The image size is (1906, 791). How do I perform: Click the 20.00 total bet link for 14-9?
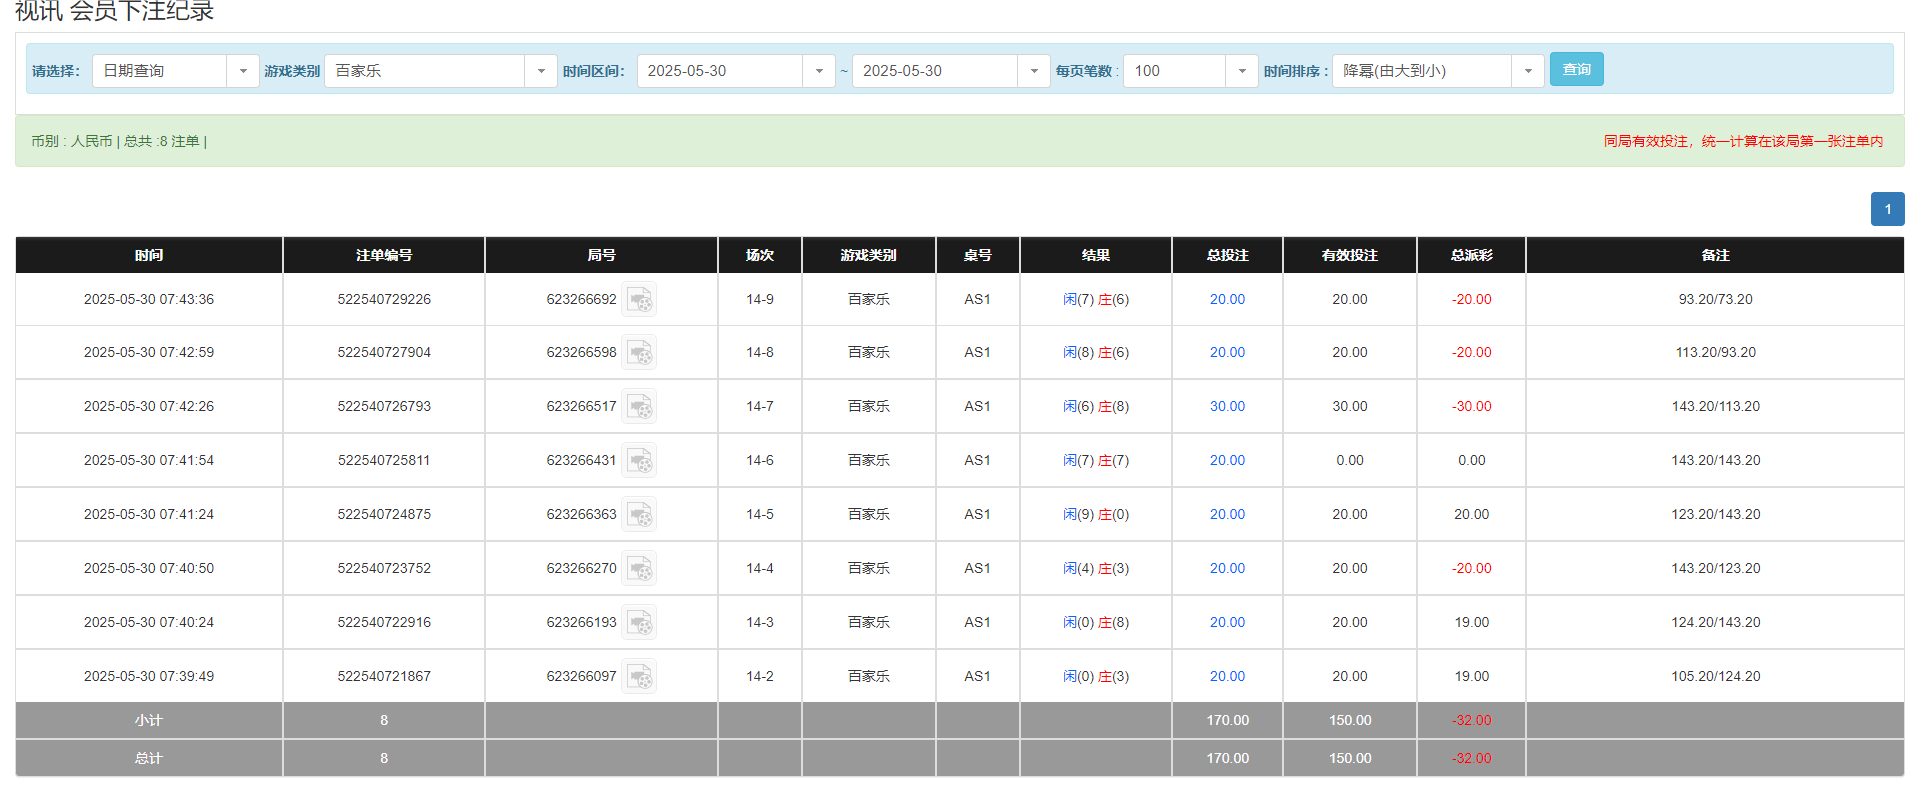[x=1227, y=300]
